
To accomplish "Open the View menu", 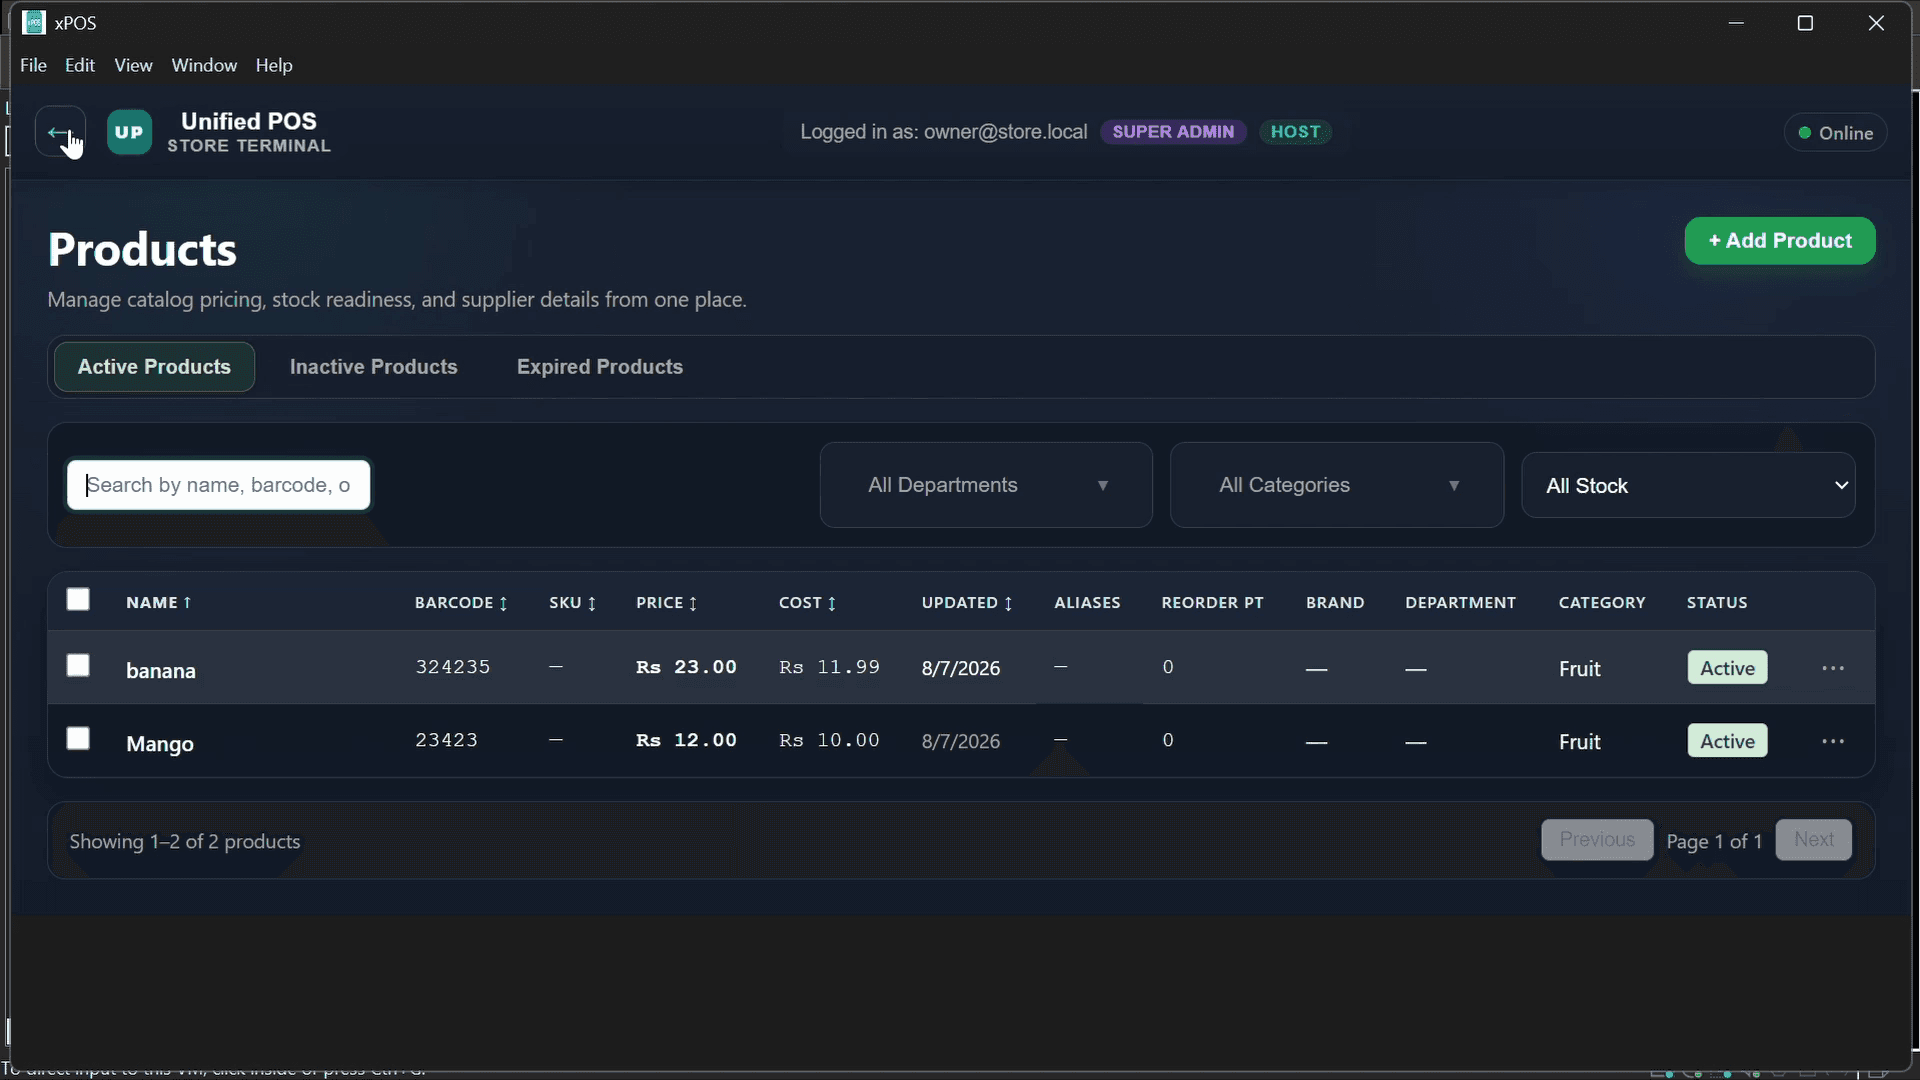I will tap(133, 65).
